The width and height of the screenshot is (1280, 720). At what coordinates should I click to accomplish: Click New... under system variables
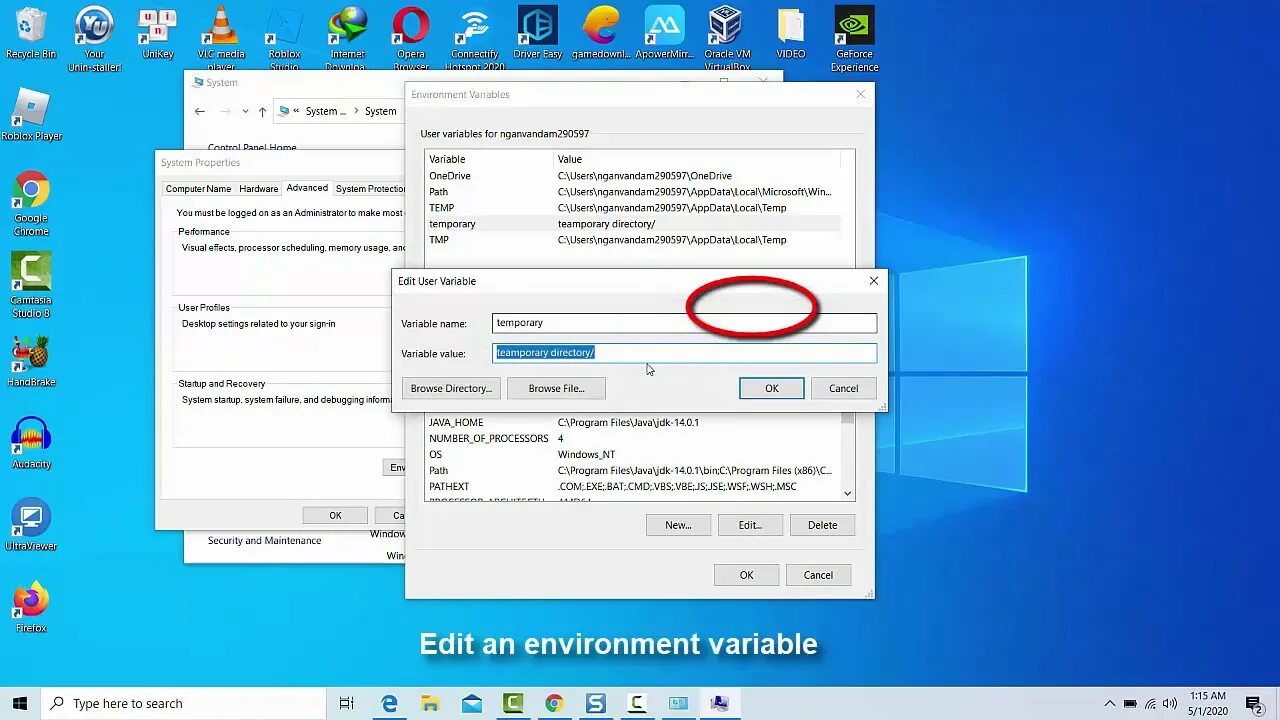pos(678,525)
